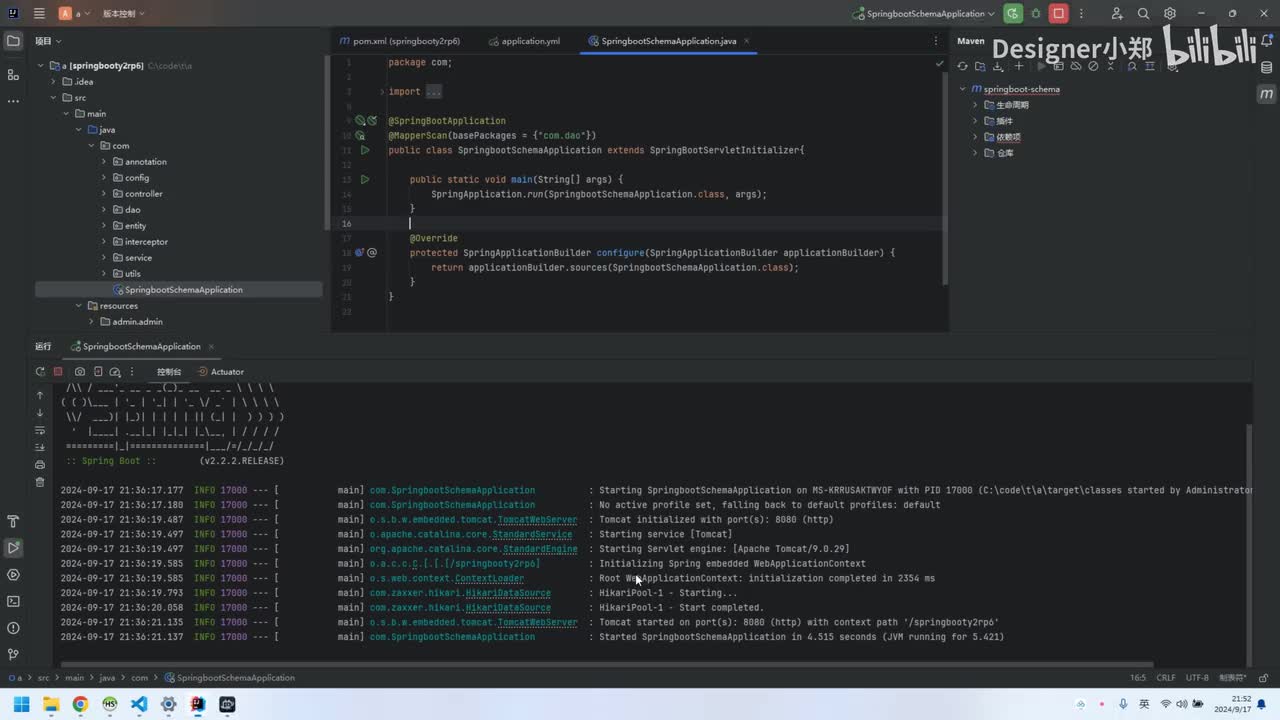
Task: Open the Build hammer tool window
Action: (x=13, y=521)
